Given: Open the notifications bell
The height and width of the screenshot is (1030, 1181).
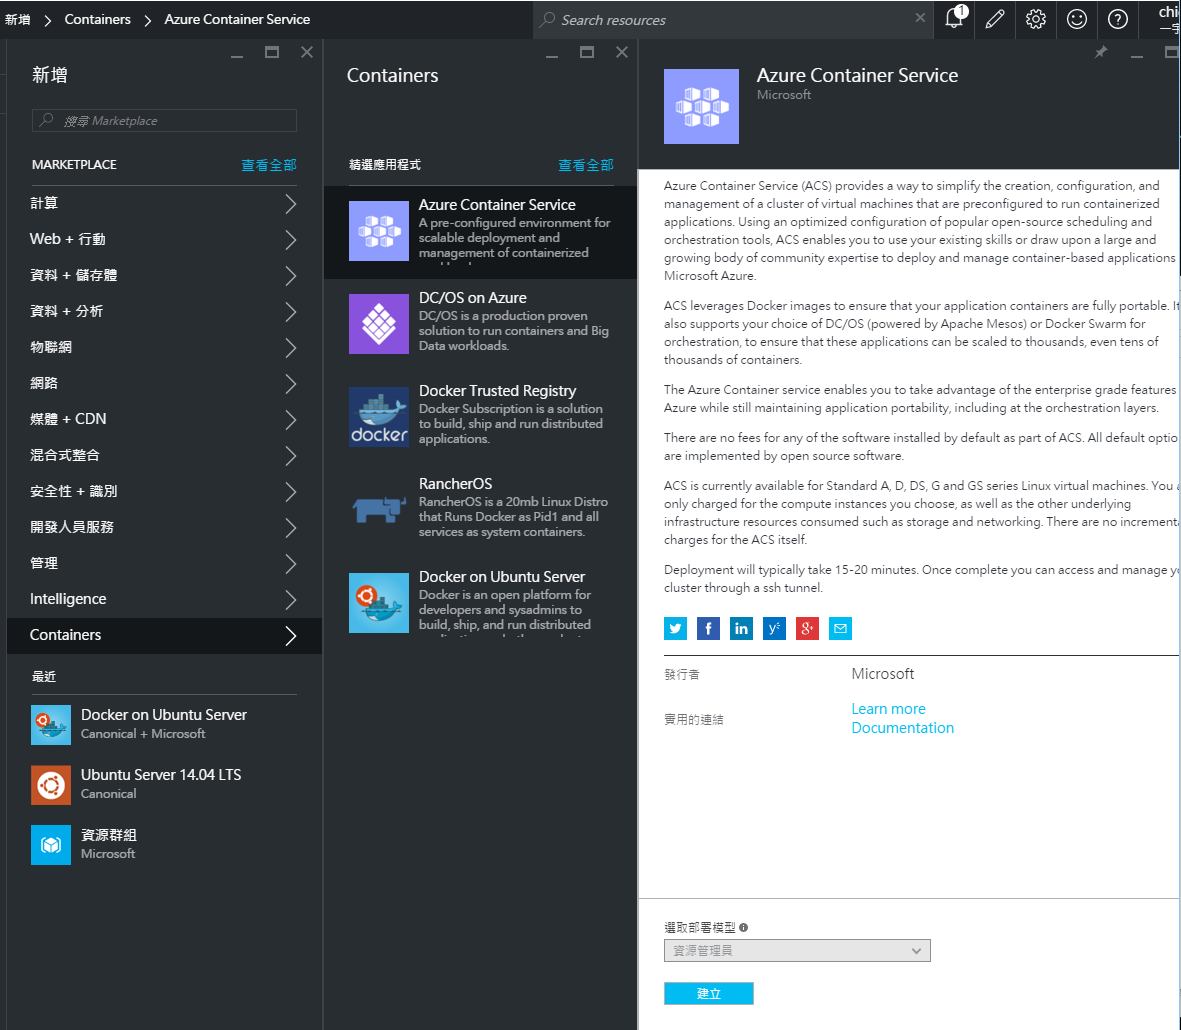Looking at the screenshot, I should pos(953,20).
